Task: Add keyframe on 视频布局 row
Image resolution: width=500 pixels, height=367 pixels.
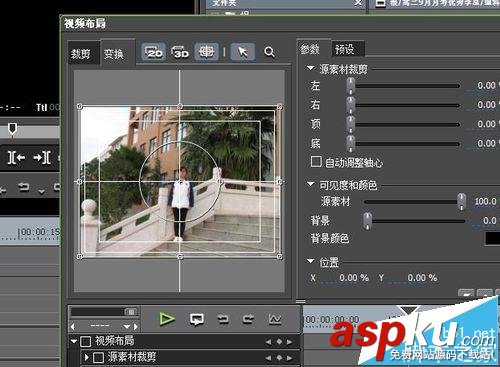Action: [279, 342]
